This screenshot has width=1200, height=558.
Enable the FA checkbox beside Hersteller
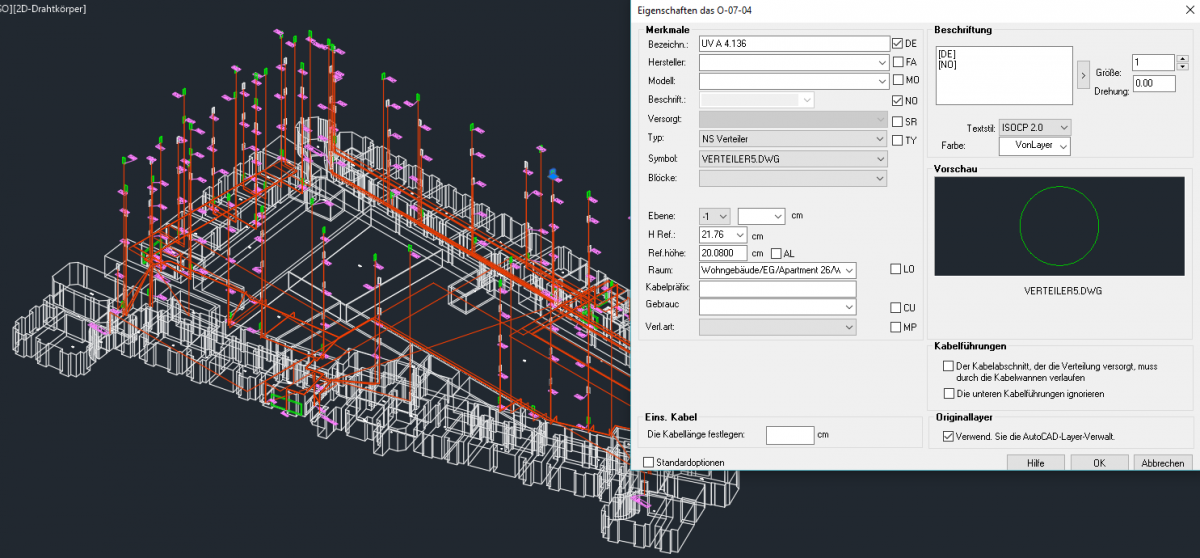[897, 62]
